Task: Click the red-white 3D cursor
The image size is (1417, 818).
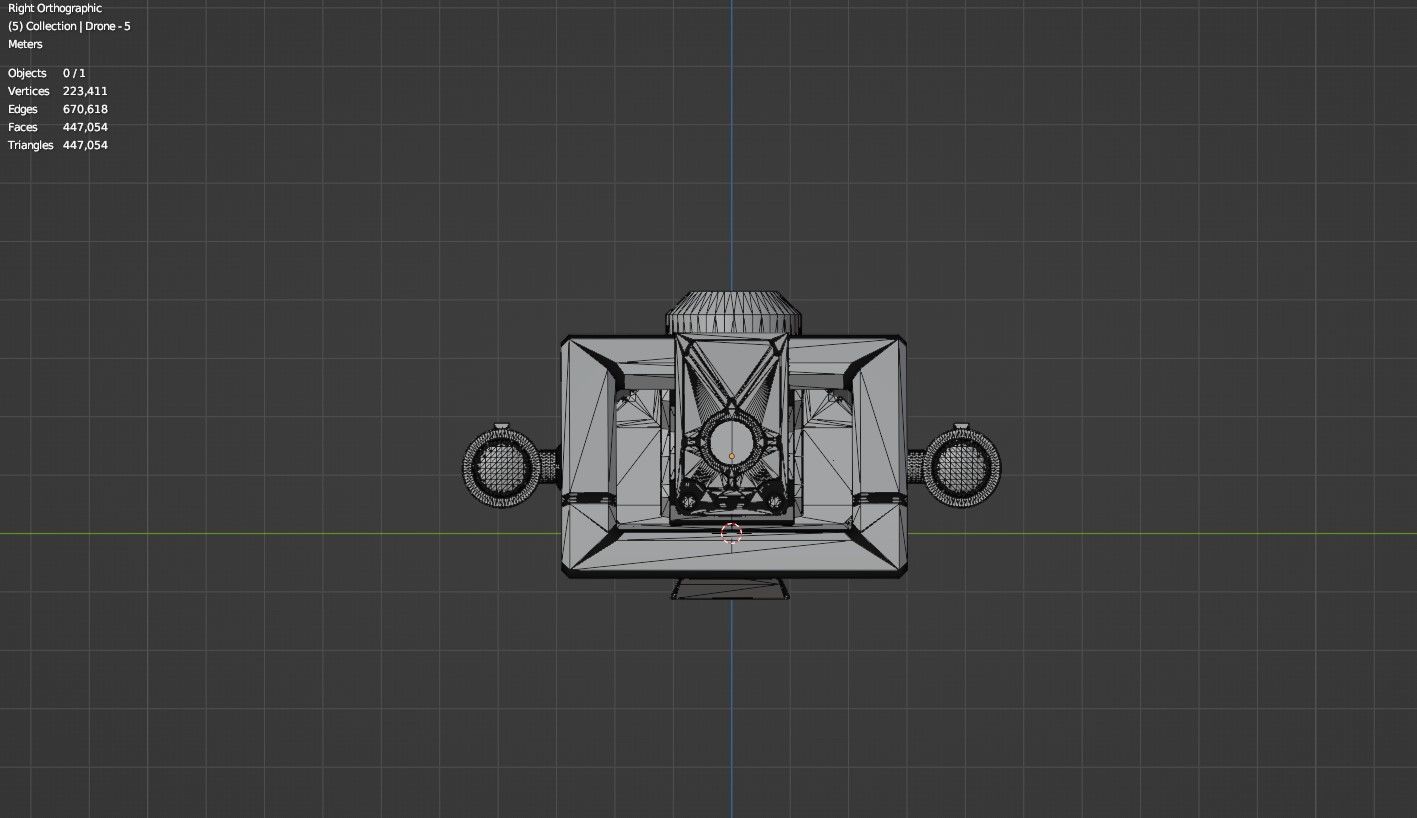Action: pos(731,533)
